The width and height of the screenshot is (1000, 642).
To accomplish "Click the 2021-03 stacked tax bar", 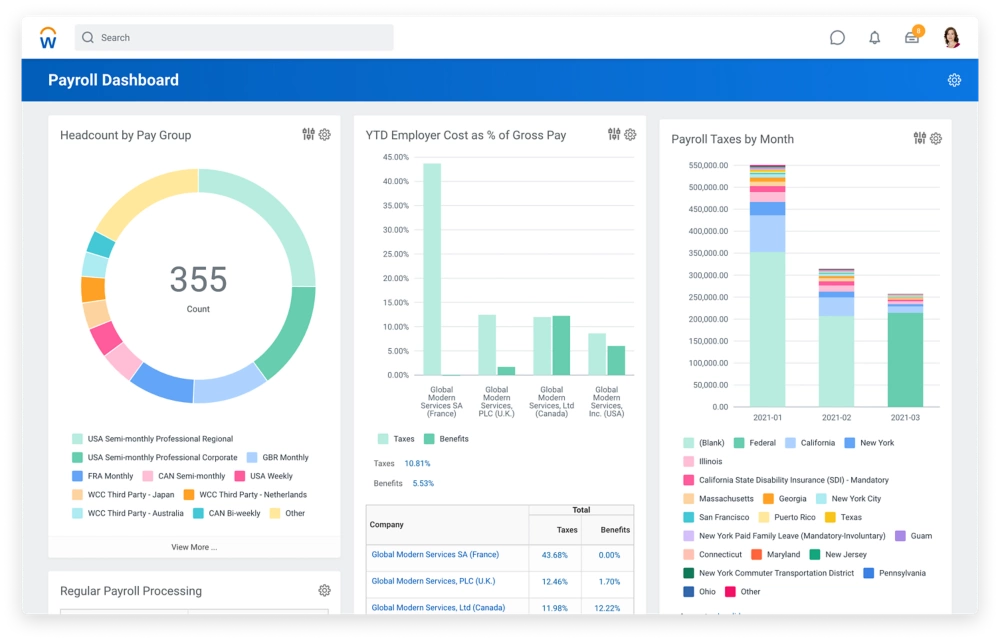I will [905, 351].
